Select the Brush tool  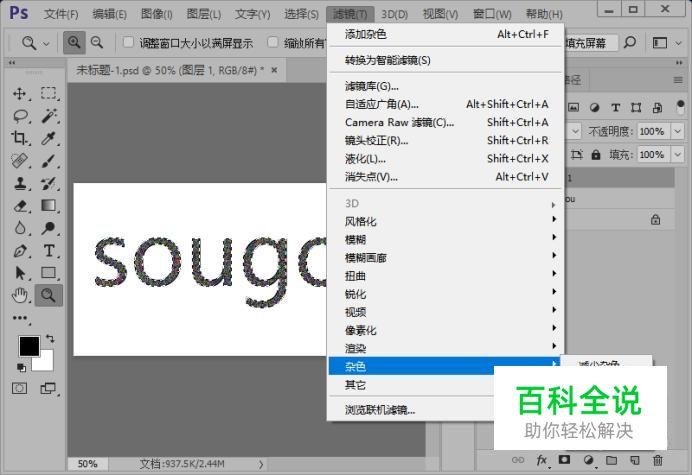pyautogui.click(x=48, y=160)
